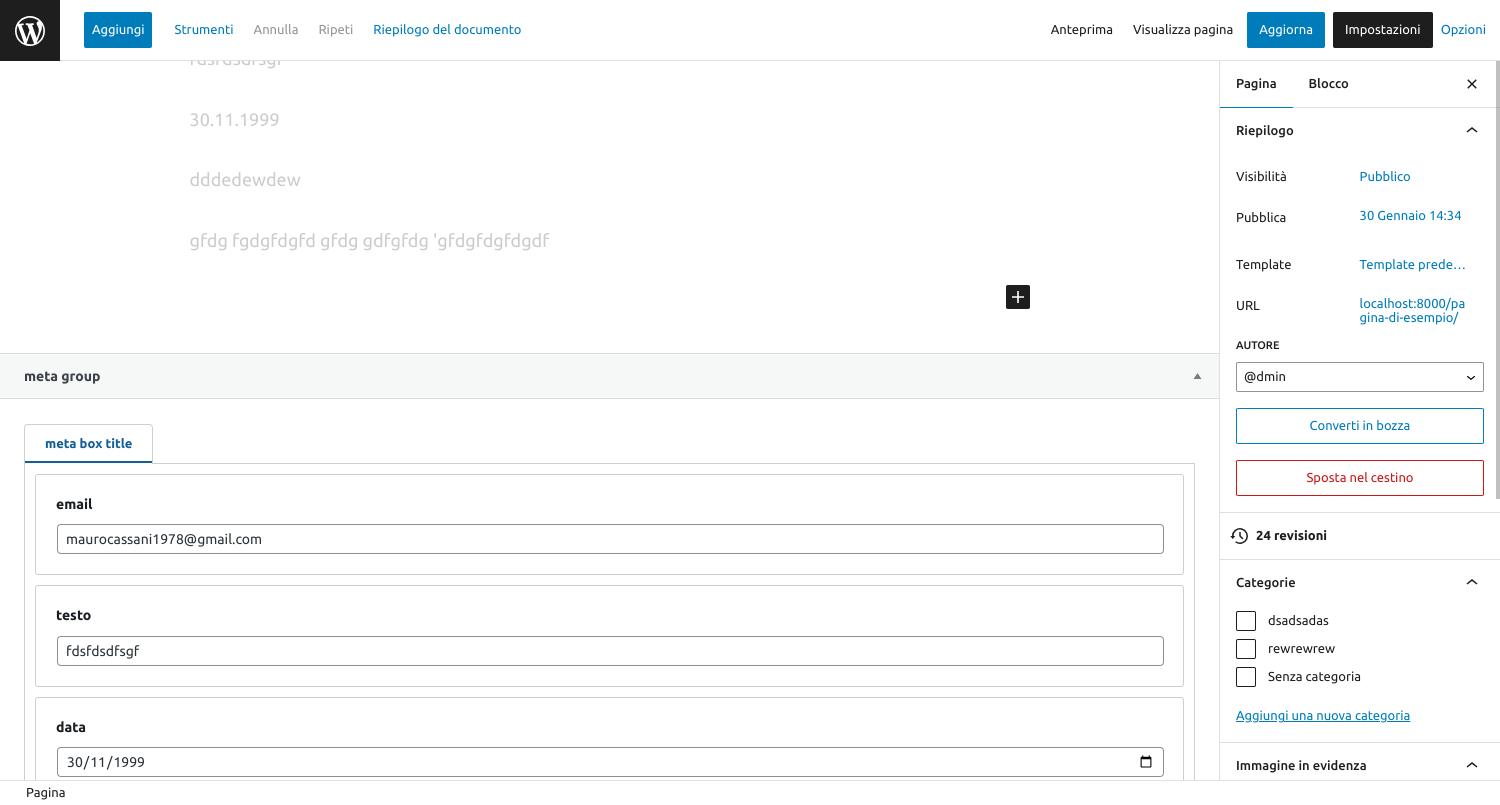Click Visualizza pagina

(x=1183, y=30)
